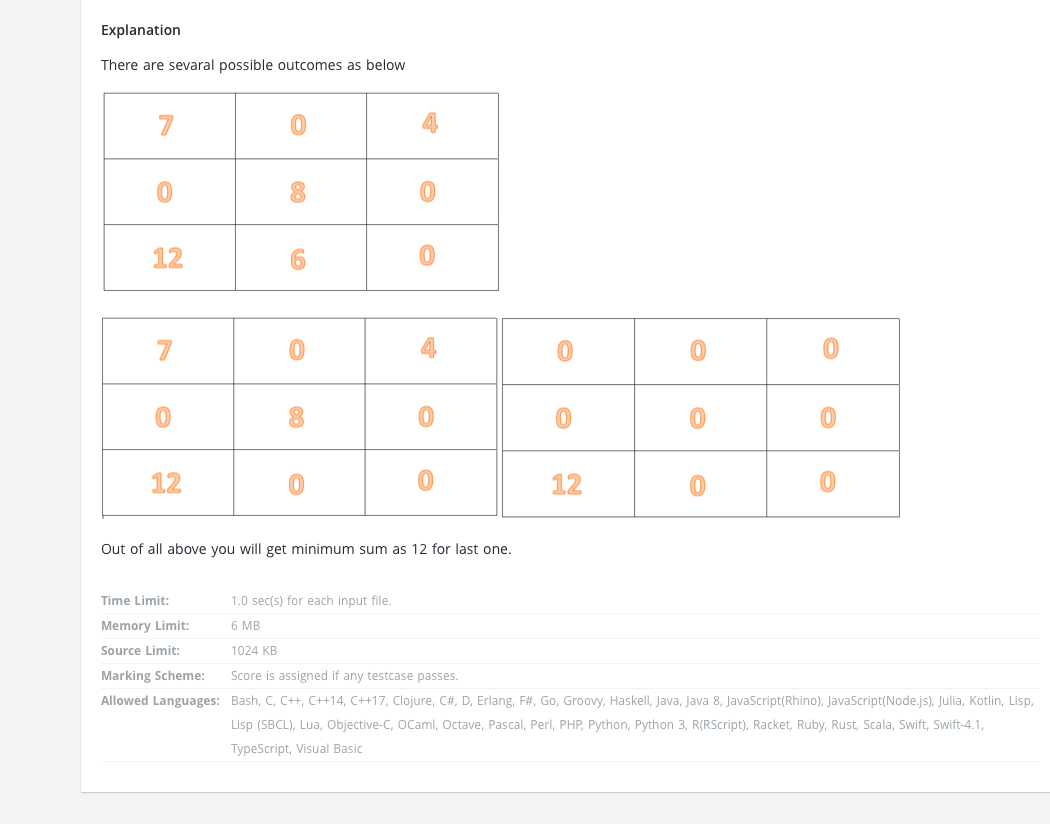Click the 8 cell in the topmost table
This screenshot has height=824, width=1050.
[x=301, y=191]
